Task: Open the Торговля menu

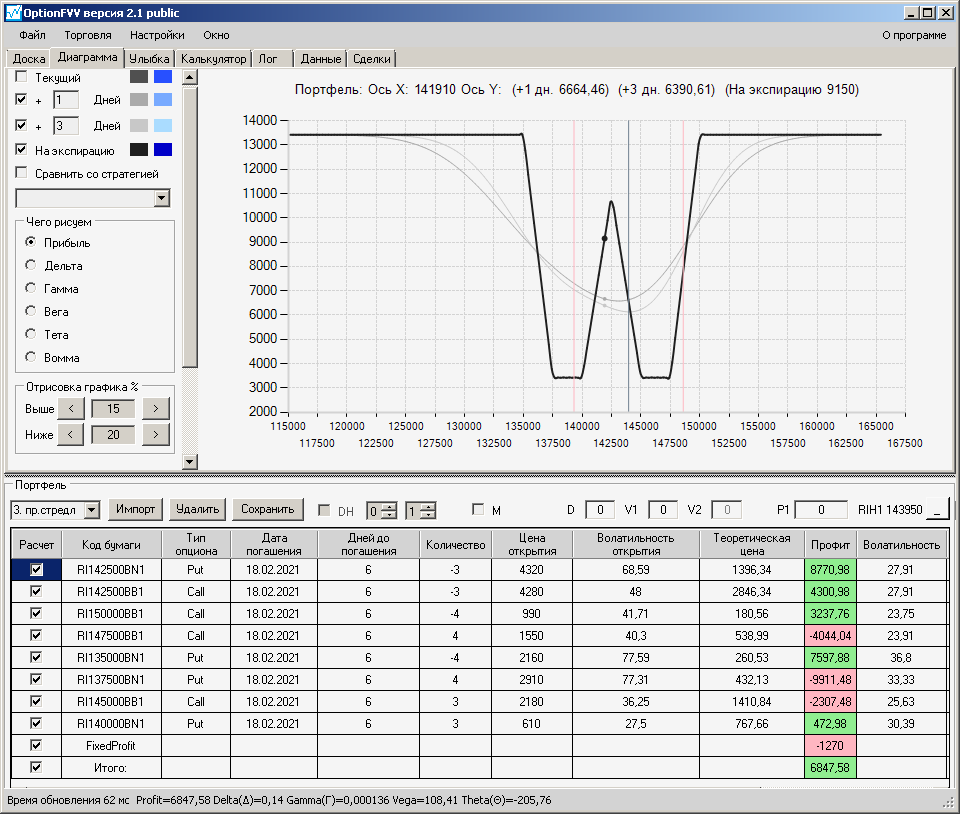Action: coord(88,35)
